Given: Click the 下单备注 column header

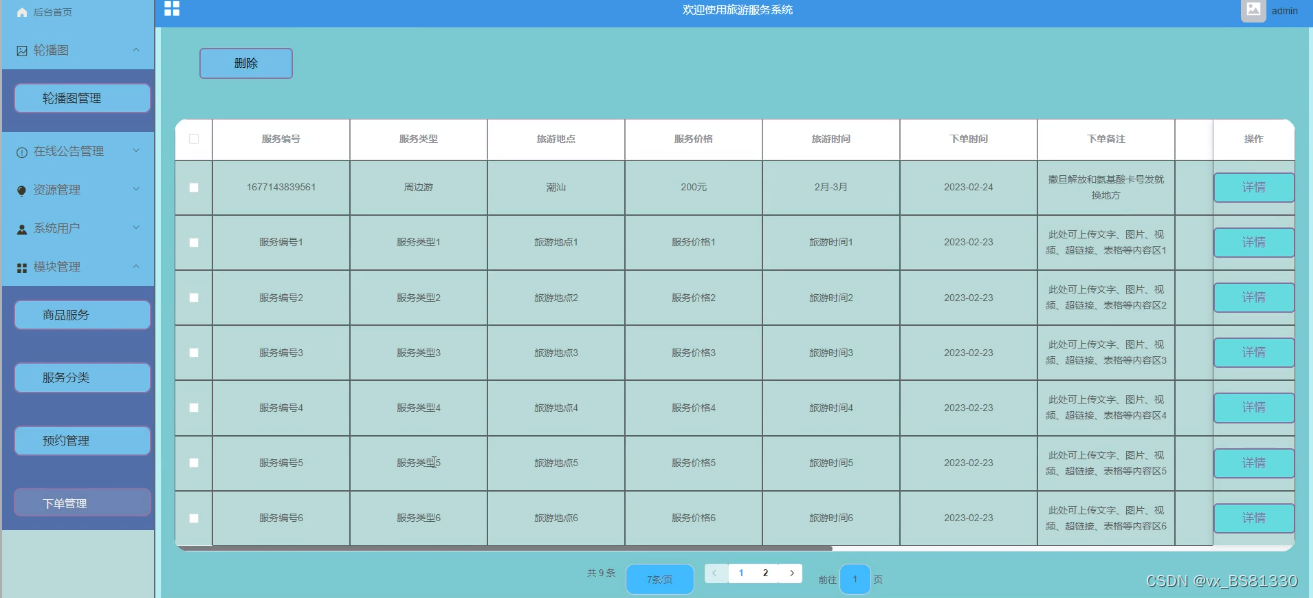Looking at the screenshot, I should 1106,139.
